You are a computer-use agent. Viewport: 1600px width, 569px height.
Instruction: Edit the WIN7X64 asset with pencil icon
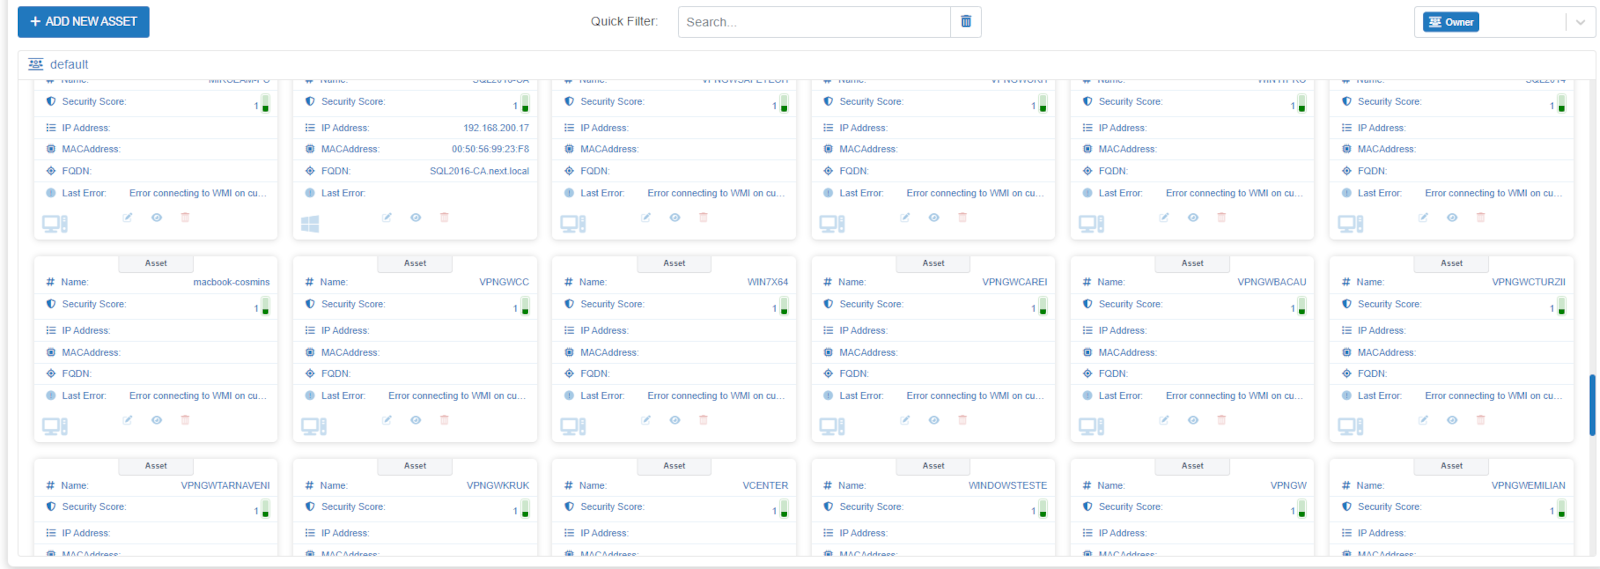[x=646, y=420]
